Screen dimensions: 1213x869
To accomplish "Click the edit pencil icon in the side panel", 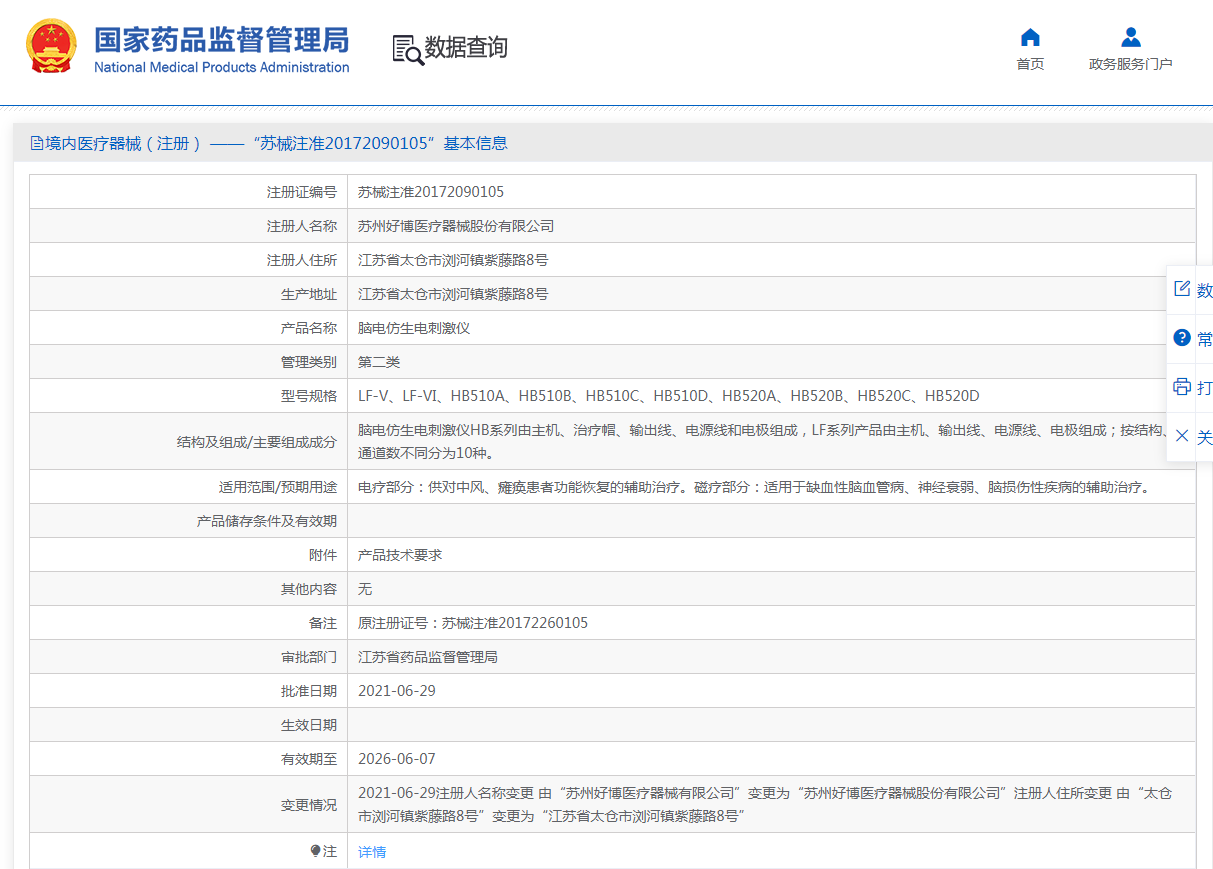I will (1182, 289).
